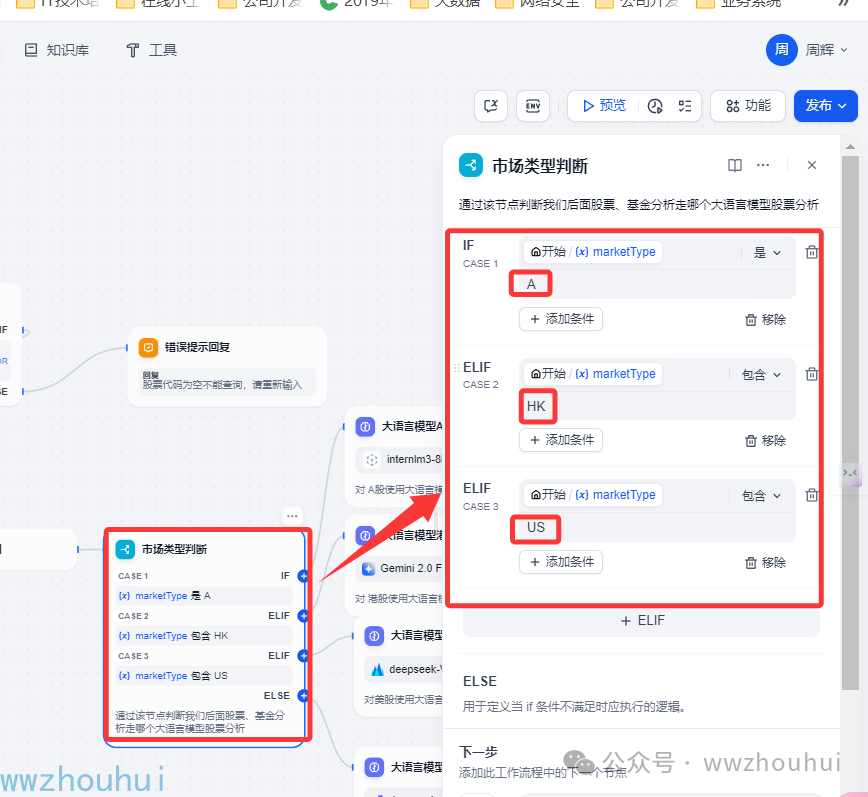Click the ENV environment variables icon
Viewport: 868px width, 797px height.
pyautogui.click(x=533, y=106)
